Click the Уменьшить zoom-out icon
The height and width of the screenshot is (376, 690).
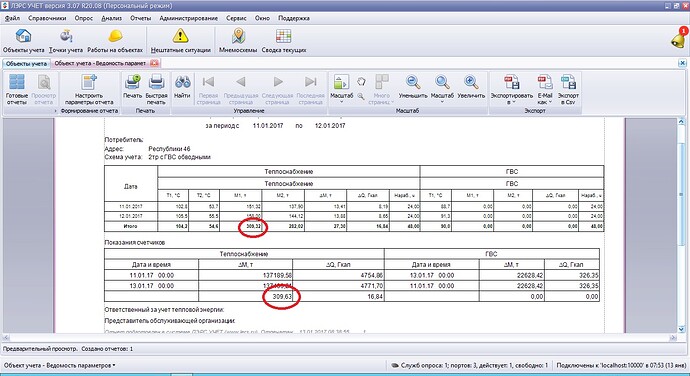pyautogui.click(x=413, y=82)
